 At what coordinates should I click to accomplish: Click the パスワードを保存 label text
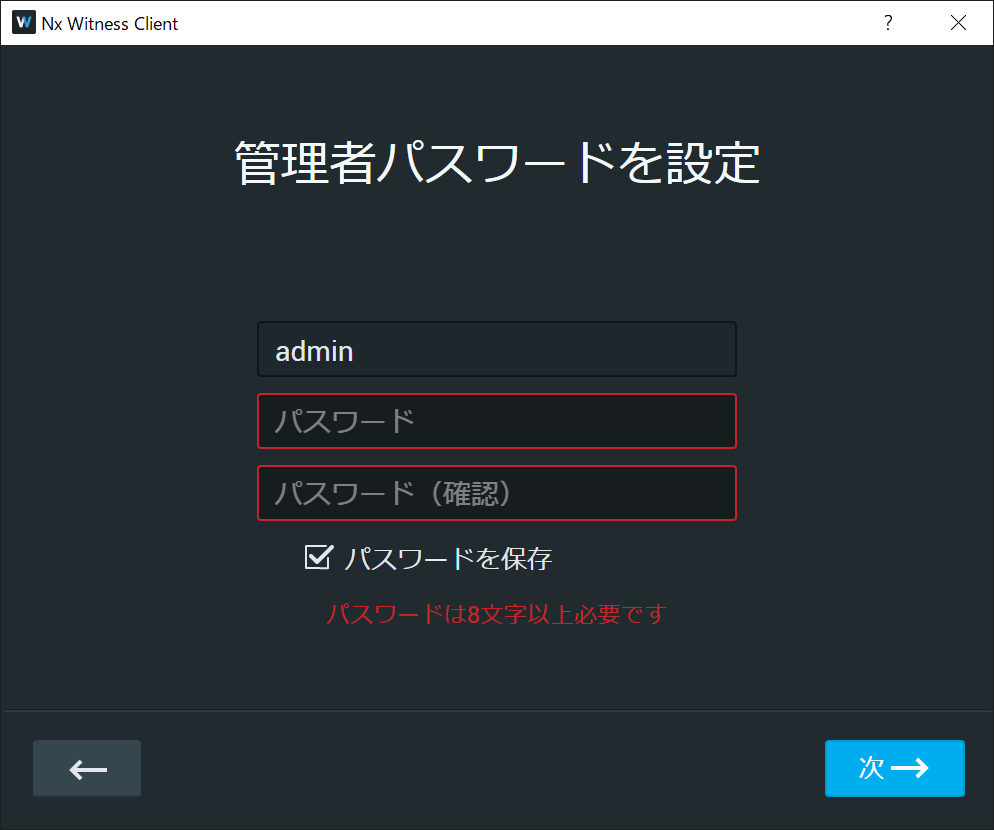point(448,559)
